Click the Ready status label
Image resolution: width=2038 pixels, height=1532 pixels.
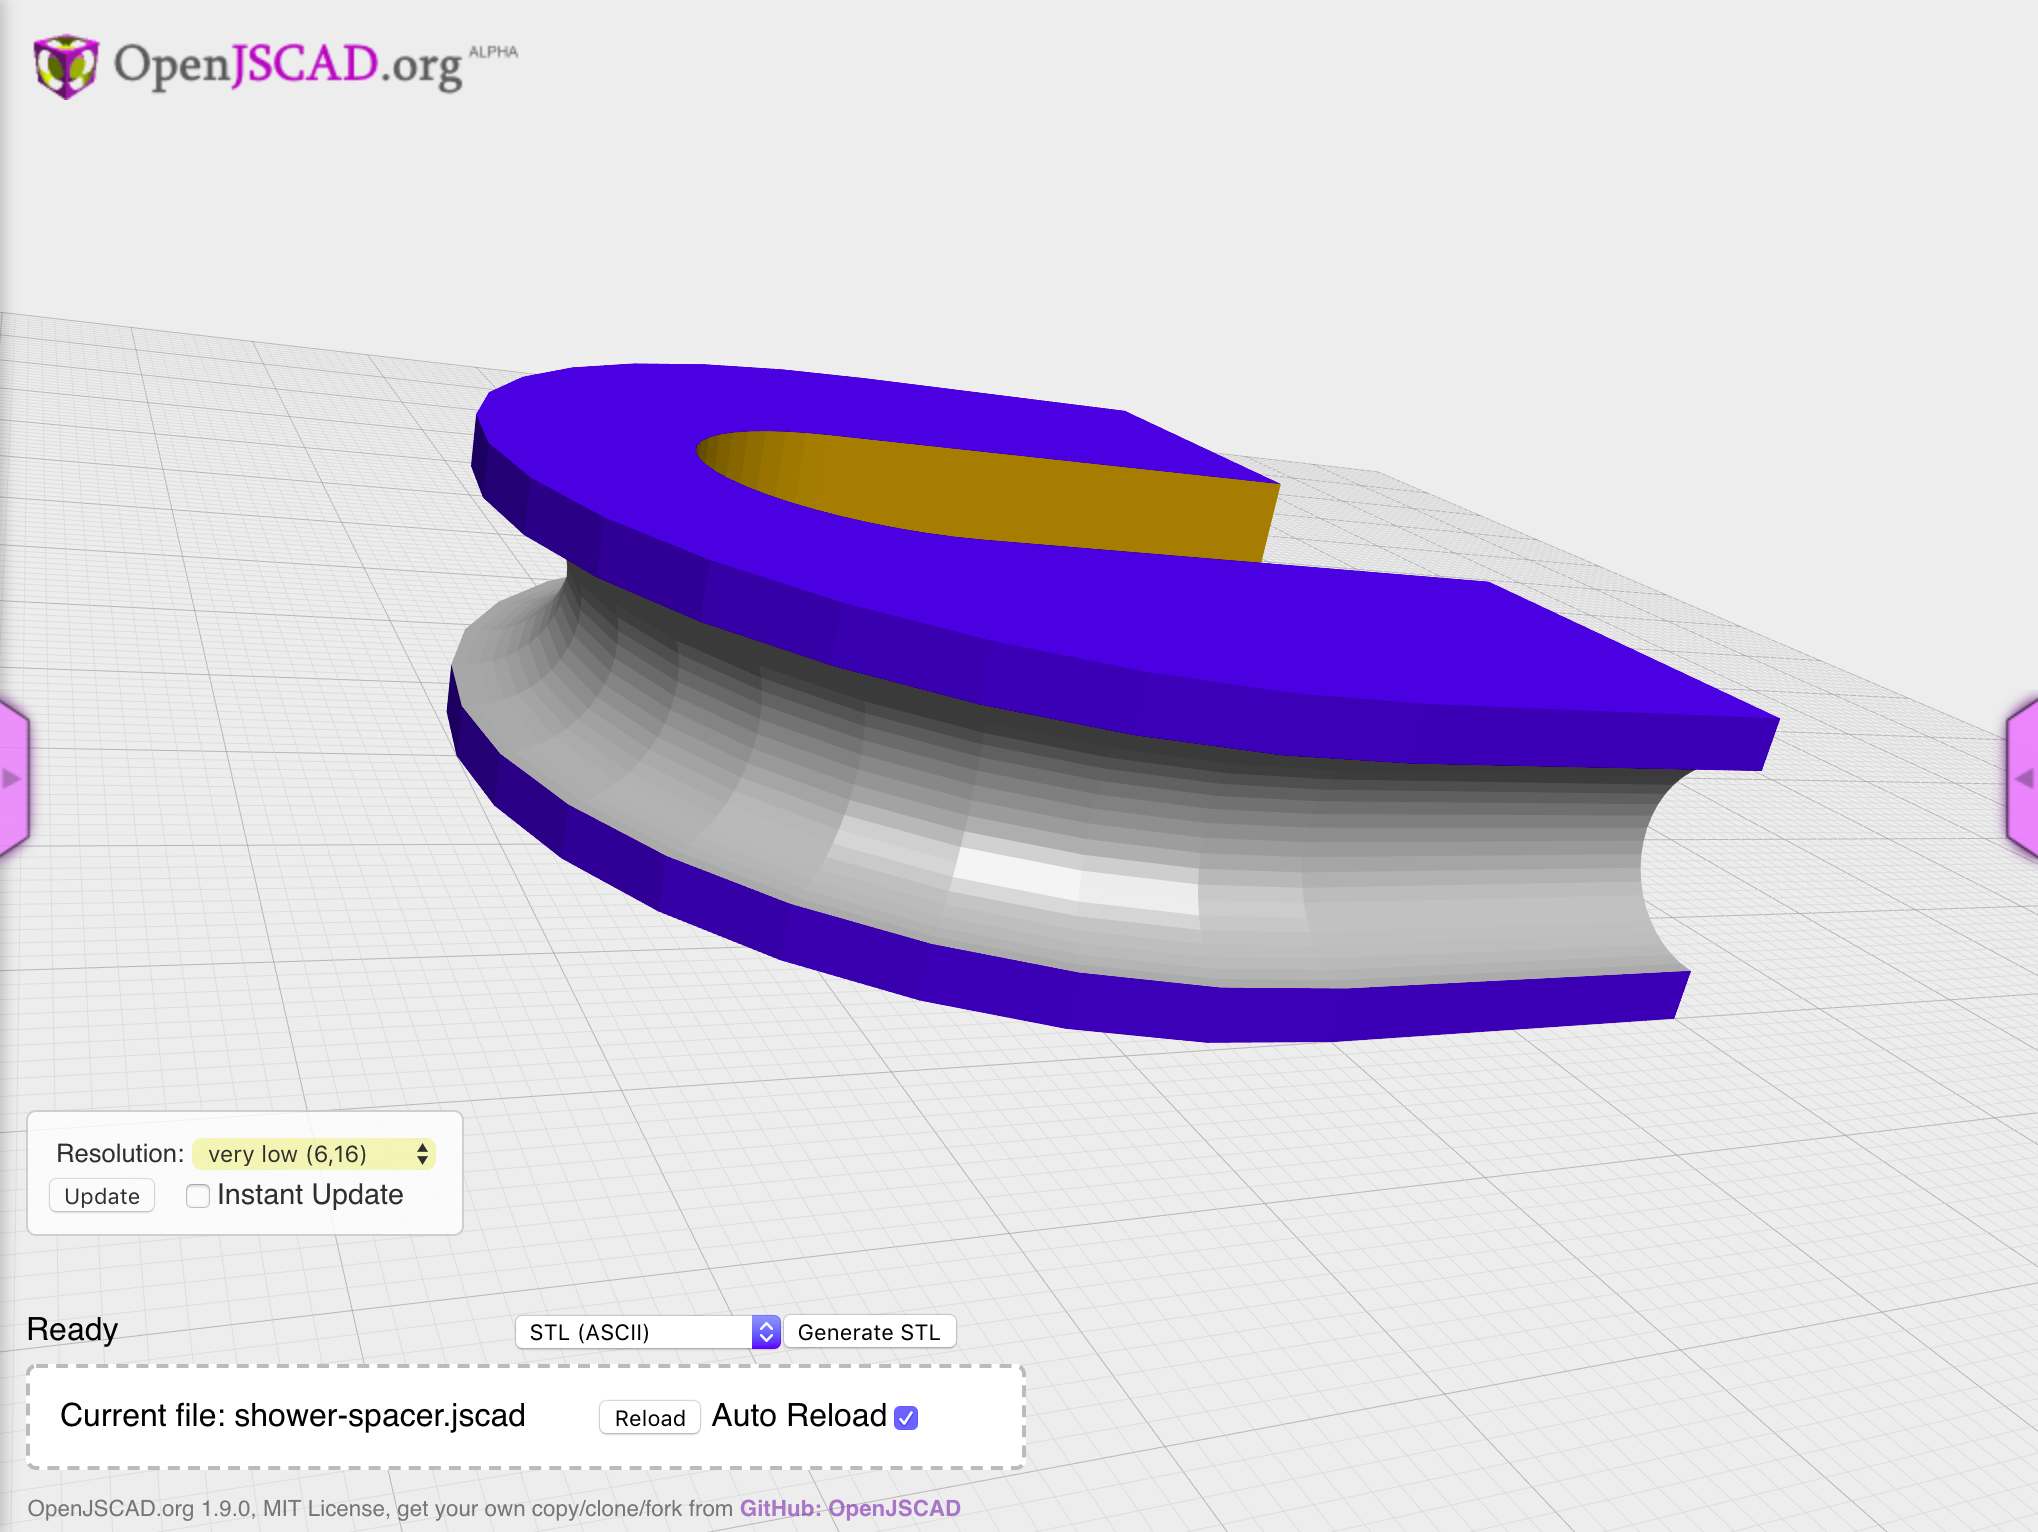pyautogui.click(x=71, y=1329)
